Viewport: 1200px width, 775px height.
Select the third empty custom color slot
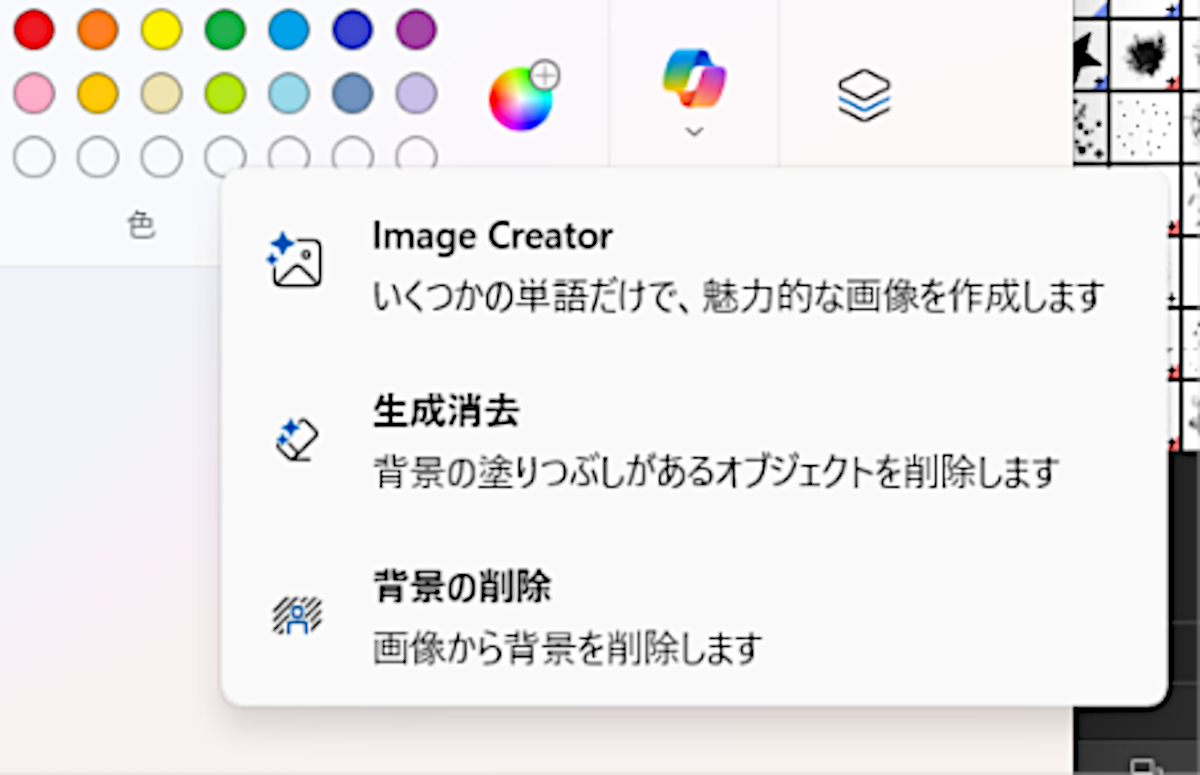pos(161,157)
